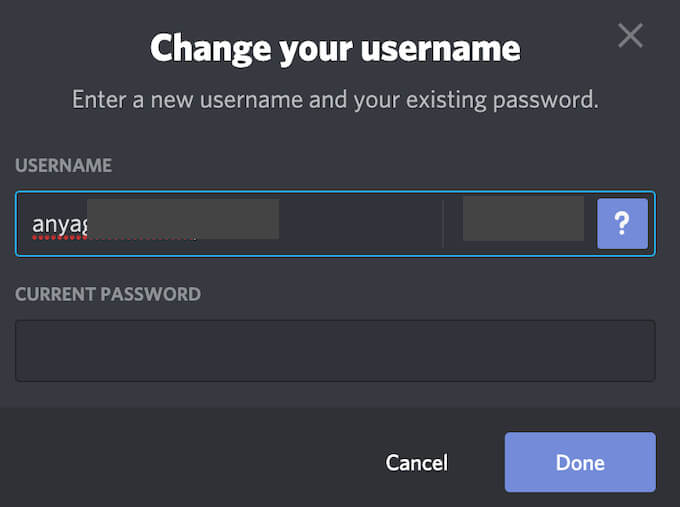Click the word "username" in the dialog title
Image resolution: width=680 pixels, height=507 pixels.
(x=431, y=48)
